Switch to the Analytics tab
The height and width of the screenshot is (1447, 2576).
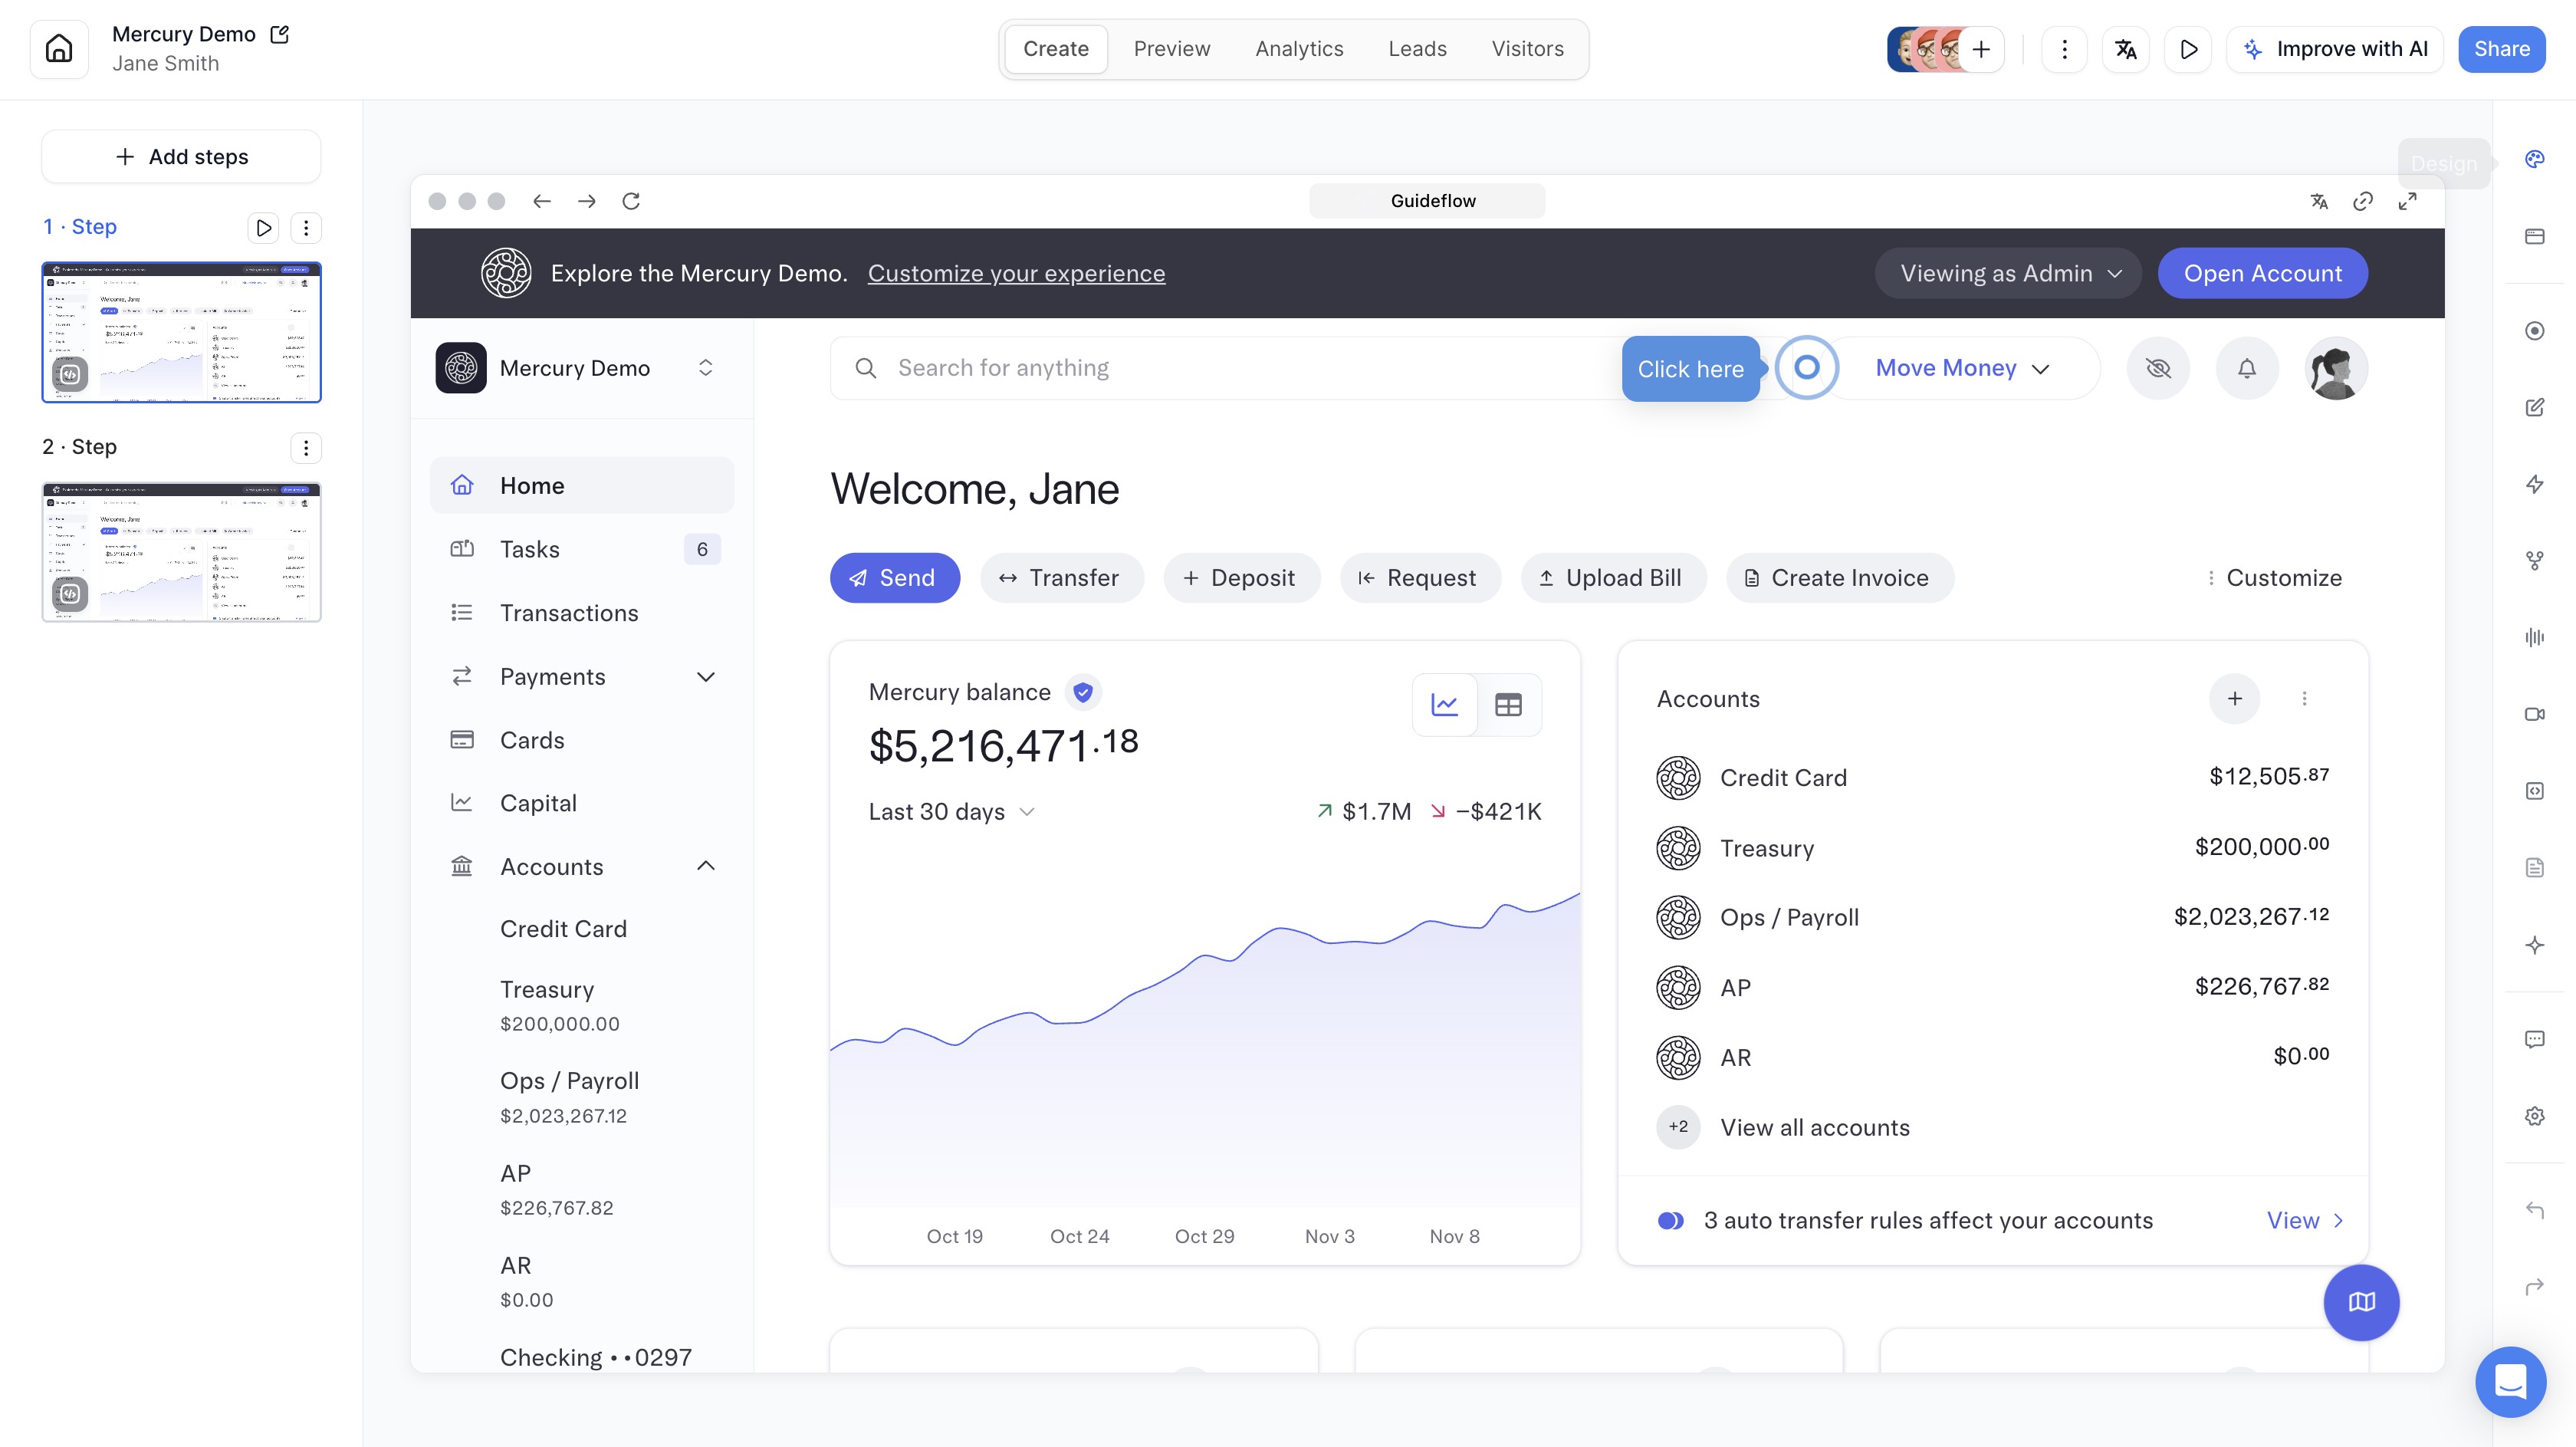[x=1299, y=49]
